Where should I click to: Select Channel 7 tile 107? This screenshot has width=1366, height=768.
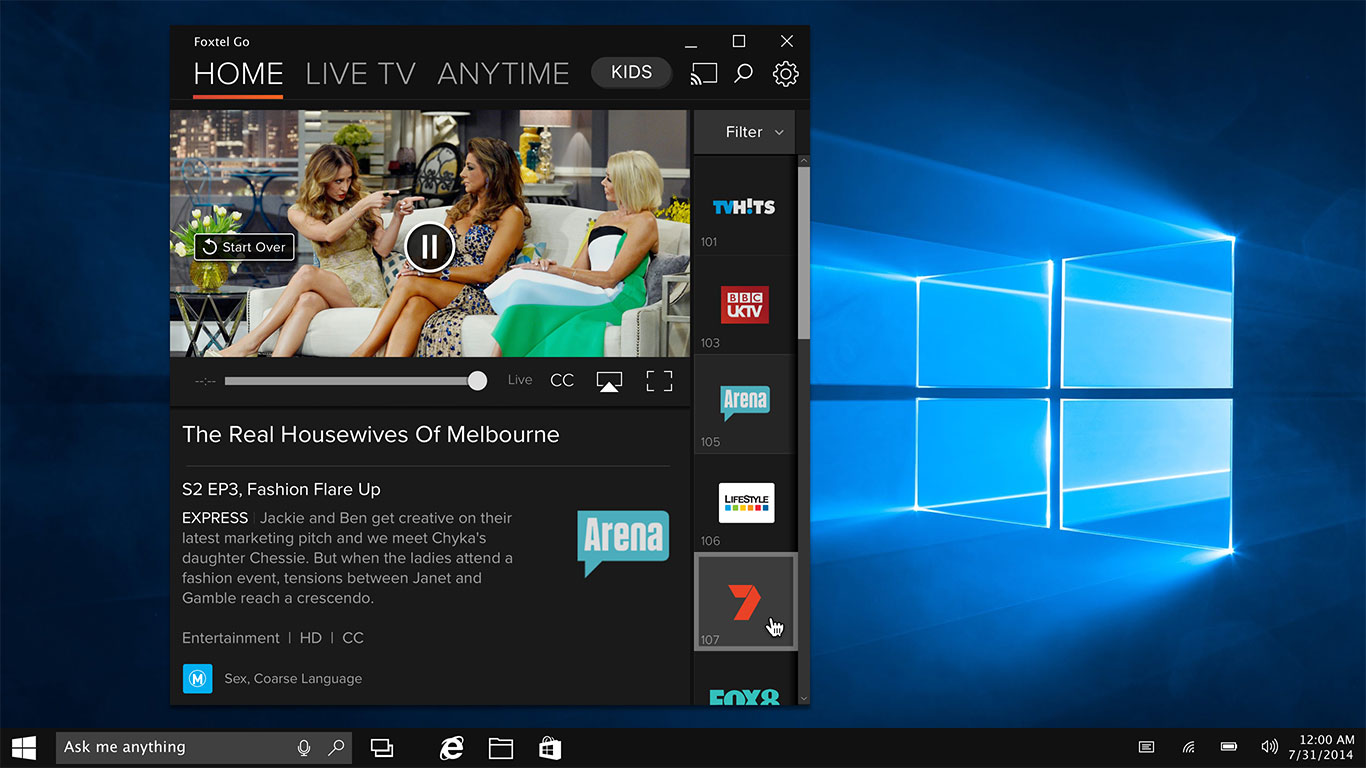[746, 601]
